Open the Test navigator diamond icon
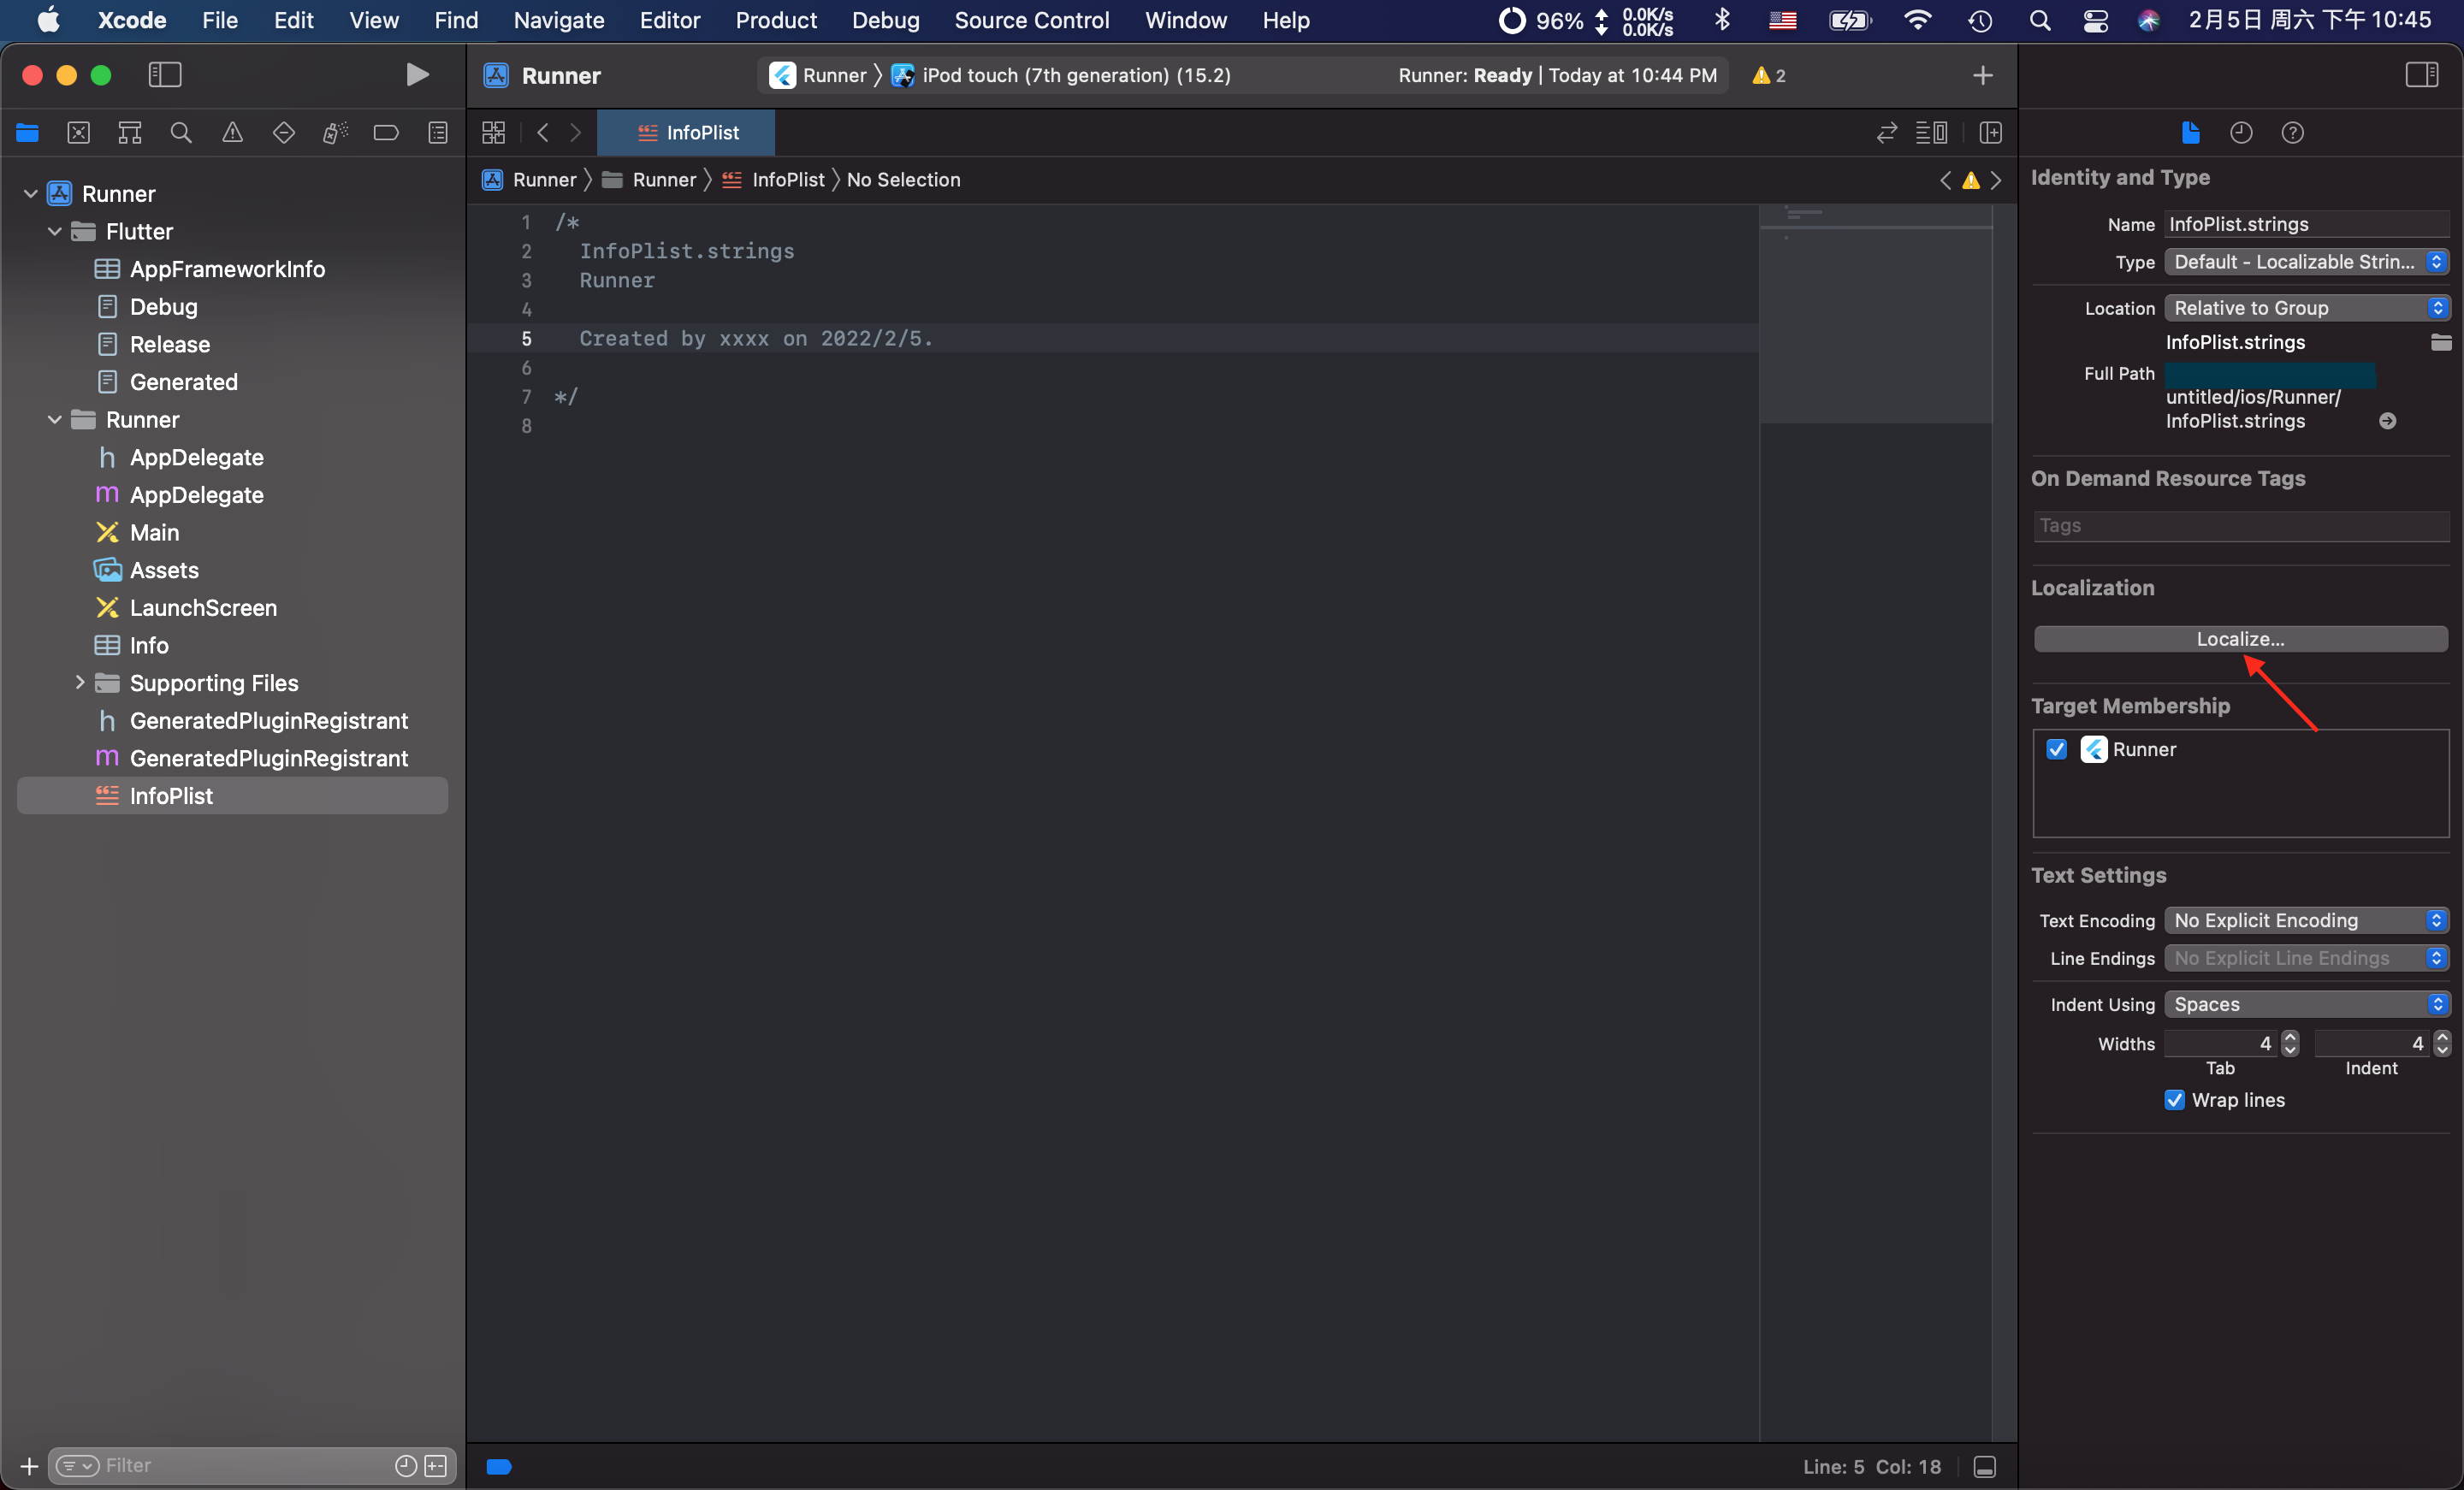2464x1490 pixels. (284, 132)
